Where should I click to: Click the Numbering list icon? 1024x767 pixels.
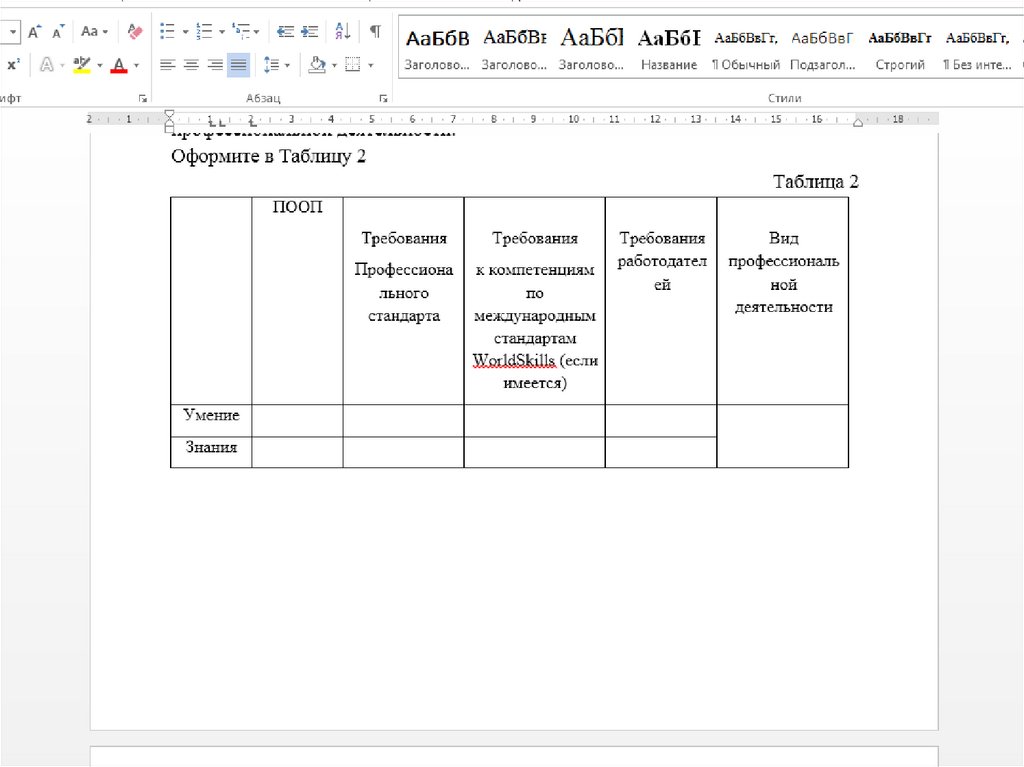(204, 31)
